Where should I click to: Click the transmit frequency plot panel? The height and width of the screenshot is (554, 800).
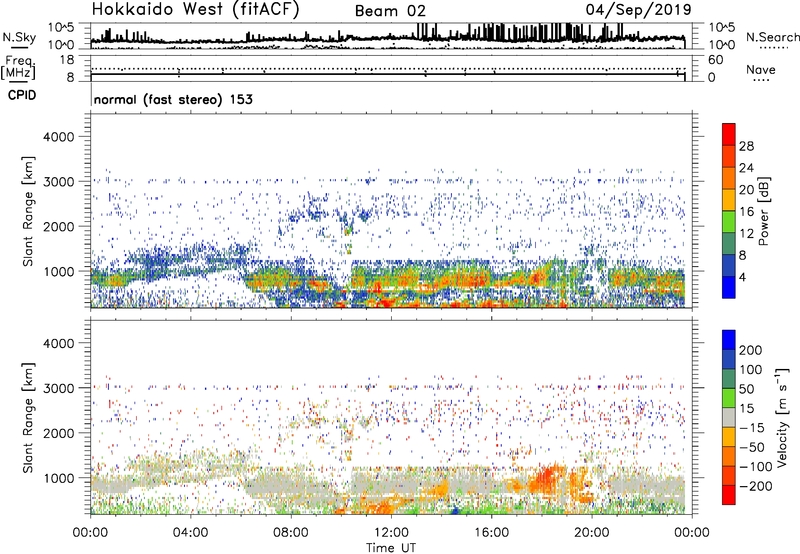(x=391, y=68)
